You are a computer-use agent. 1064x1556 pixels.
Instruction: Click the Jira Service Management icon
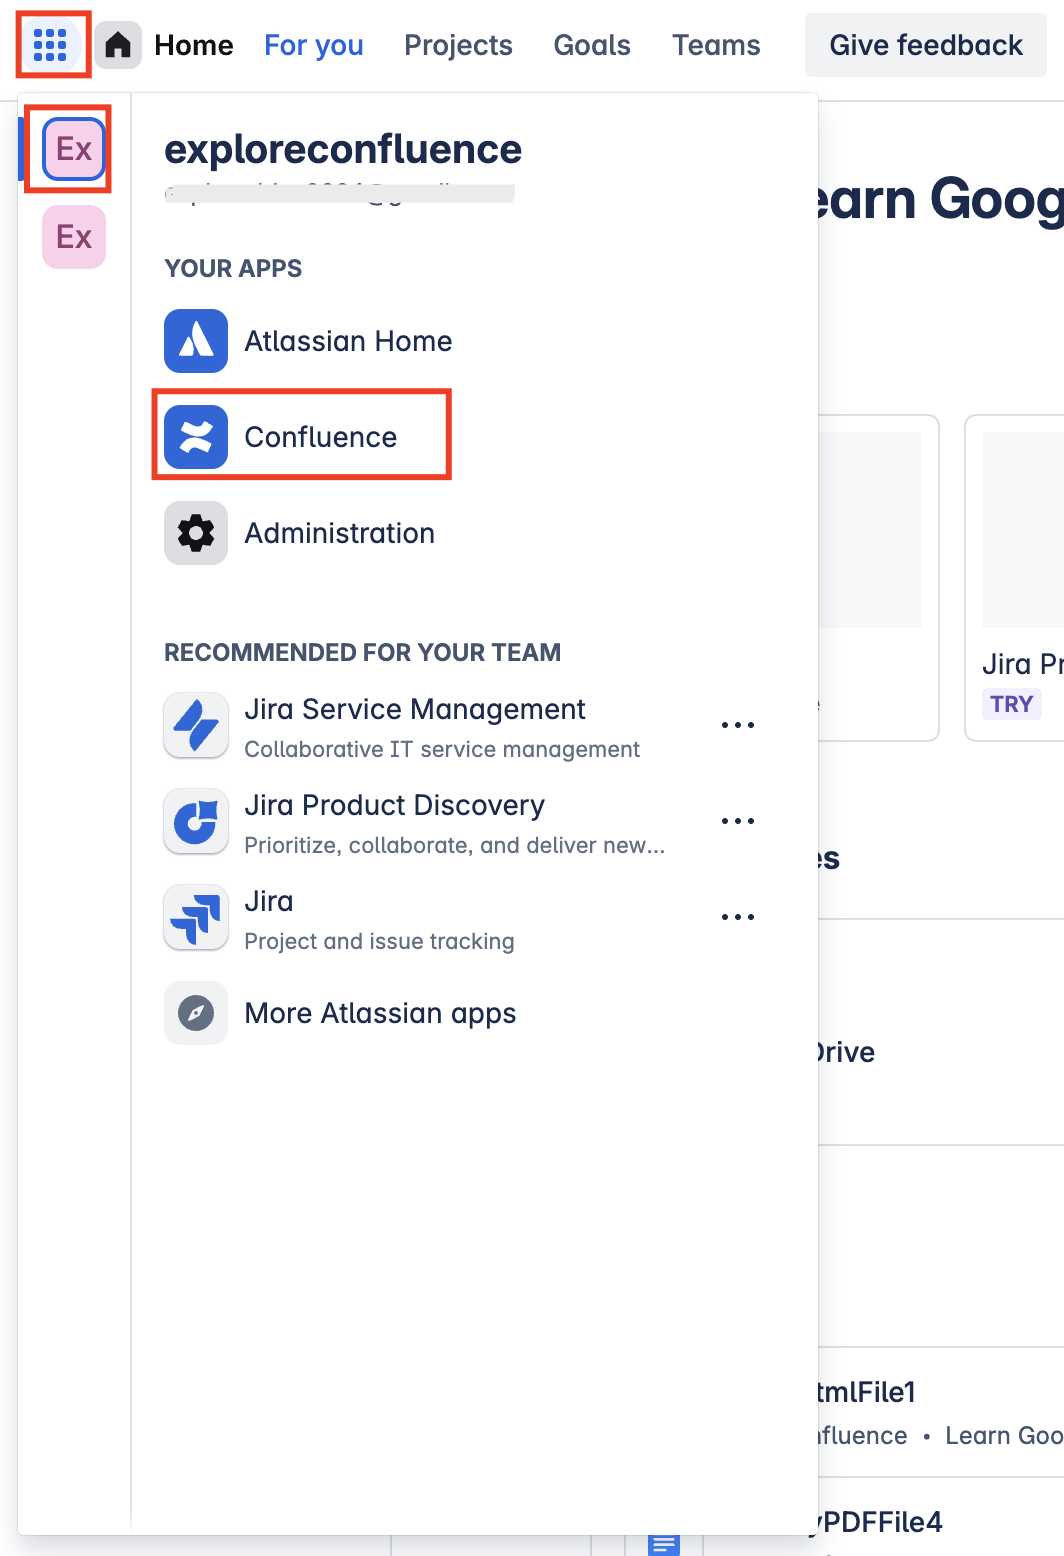click(196, 725)
